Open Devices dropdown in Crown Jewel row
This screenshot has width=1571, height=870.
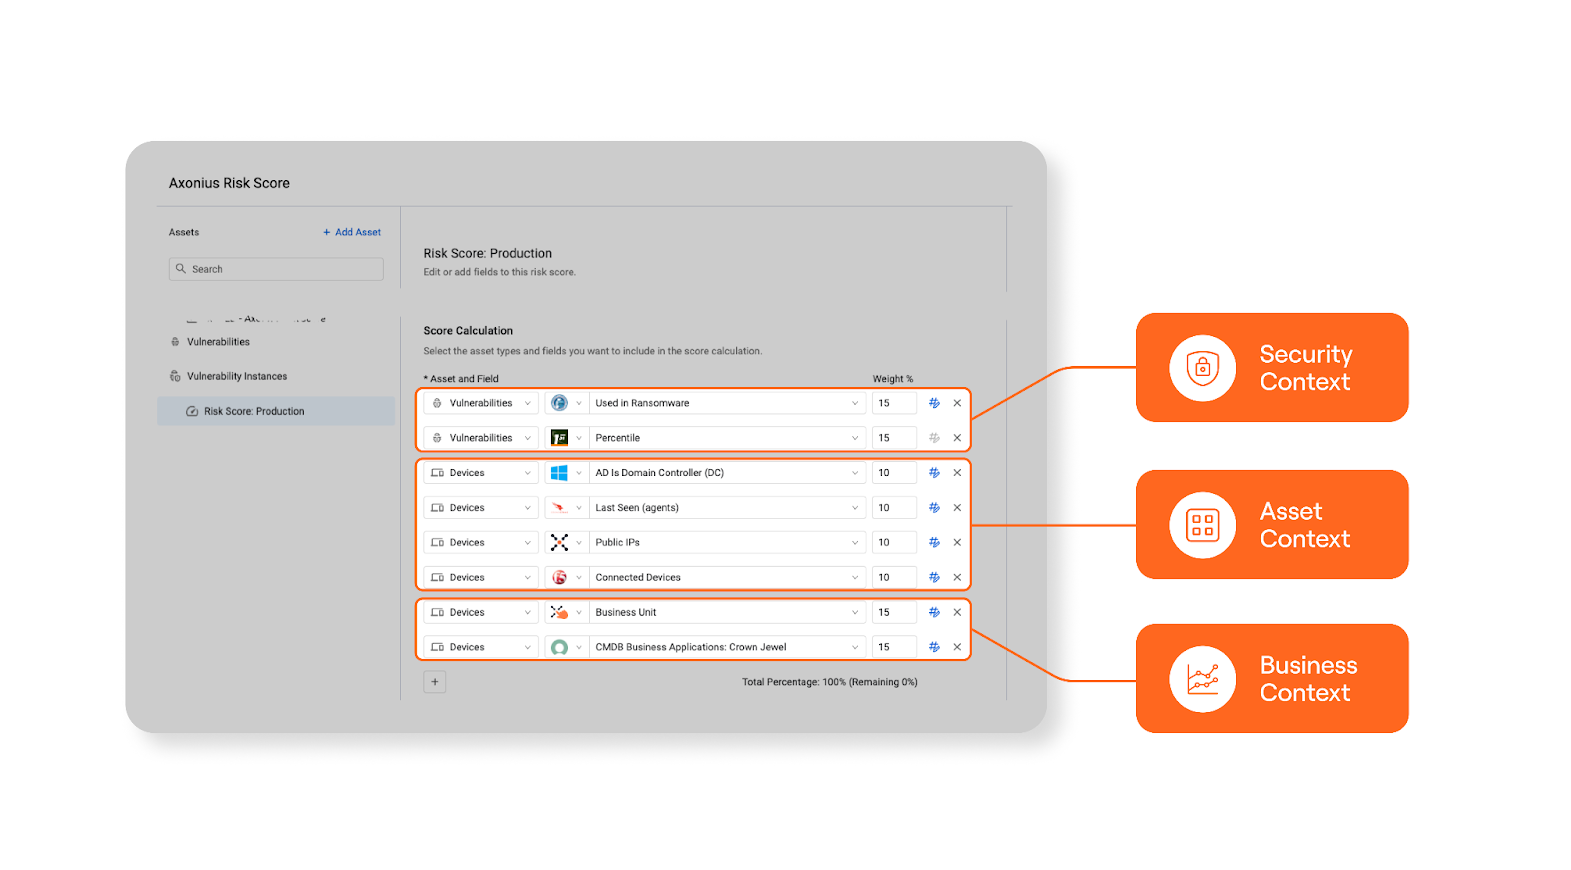click(x=481, y=647)
